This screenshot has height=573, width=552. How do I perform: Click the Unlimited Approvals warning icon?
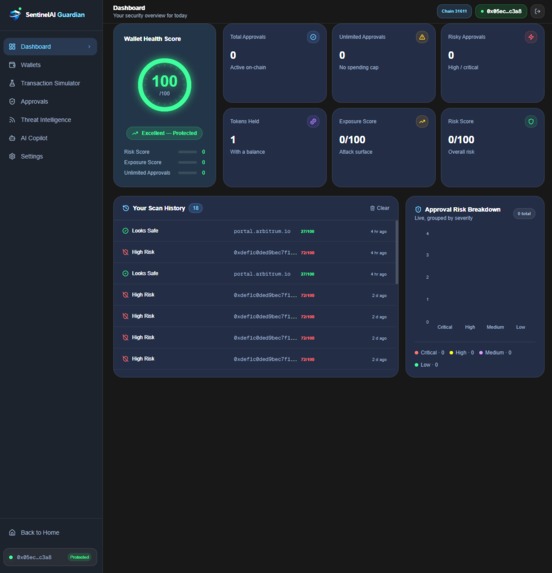422,37
